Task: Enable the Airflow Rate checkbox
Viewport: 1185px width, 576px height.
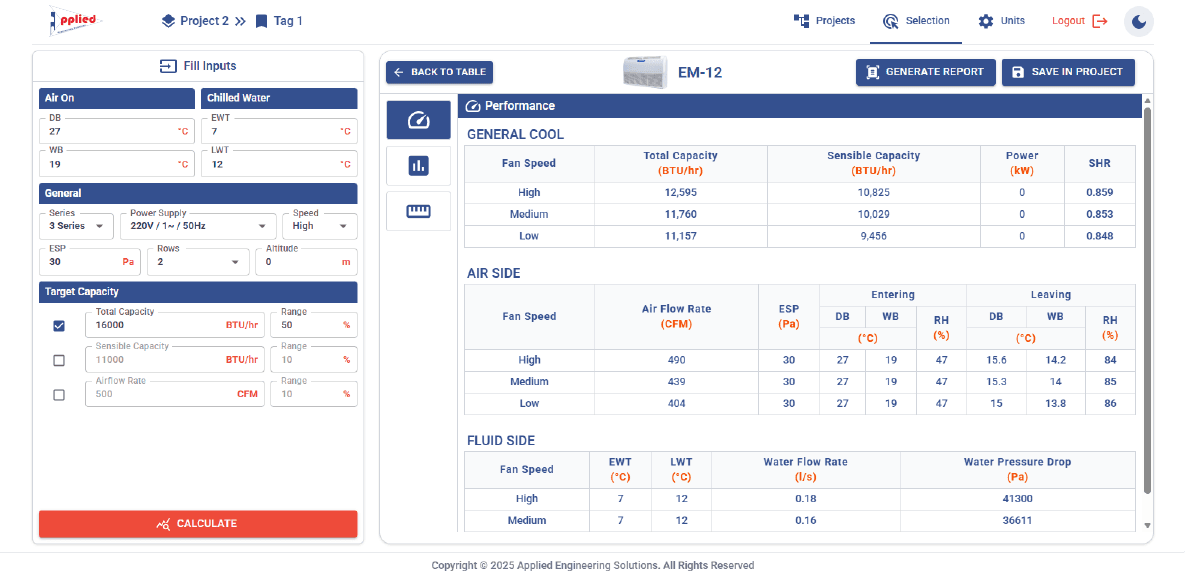Action: click(59, 395)
